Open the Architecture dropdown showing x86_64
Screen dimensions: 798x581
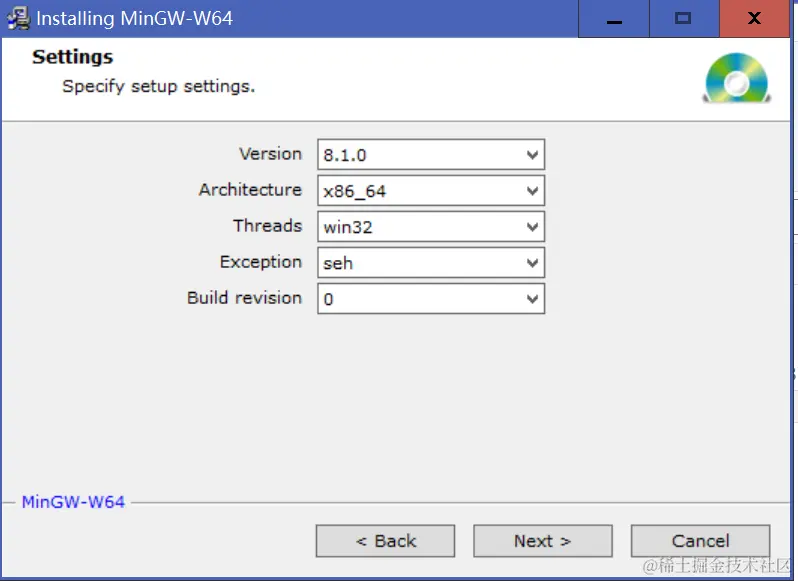[x=431, y=190]
